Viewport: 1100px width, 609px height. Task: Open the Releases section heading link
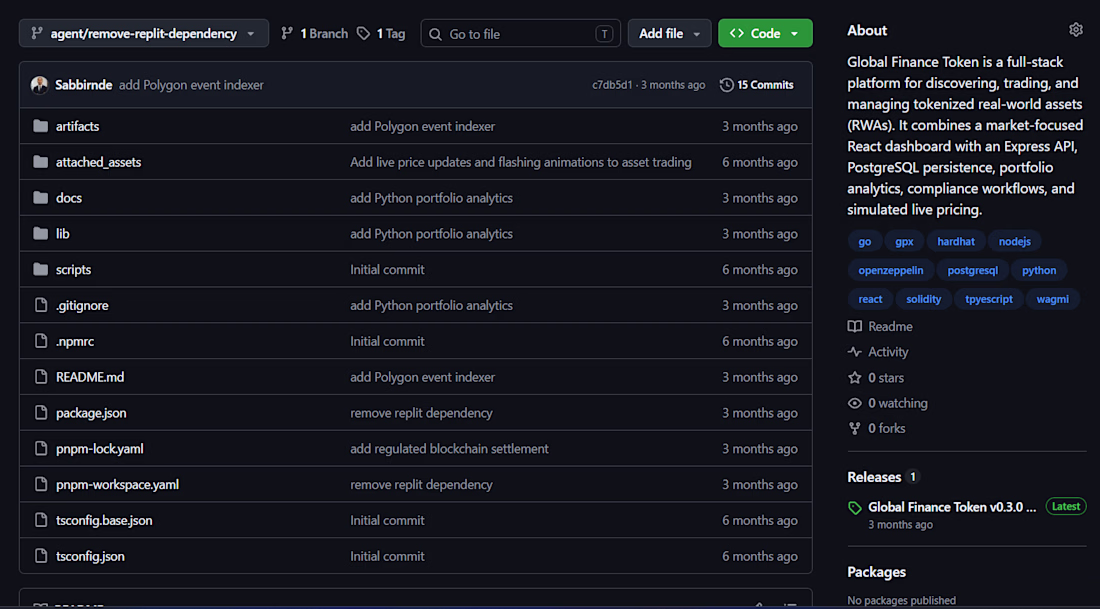874,477
